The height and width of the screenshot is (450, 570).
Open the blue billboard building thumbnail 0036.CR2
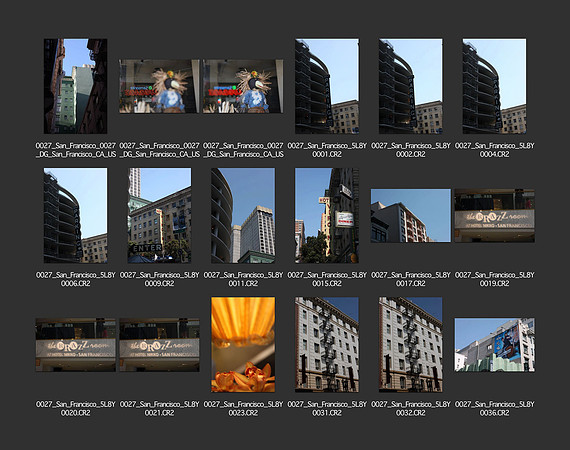pyautogui.click(x=494, y=345)
